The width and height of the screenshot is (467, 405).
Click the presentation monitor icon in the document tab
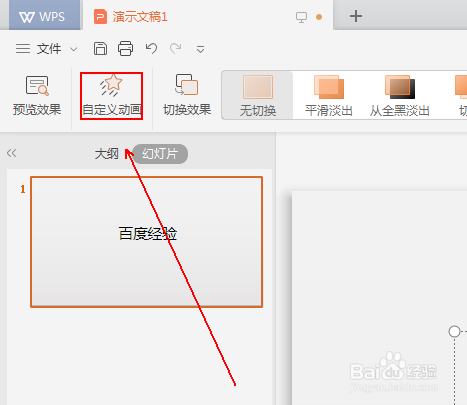point(301,17)
